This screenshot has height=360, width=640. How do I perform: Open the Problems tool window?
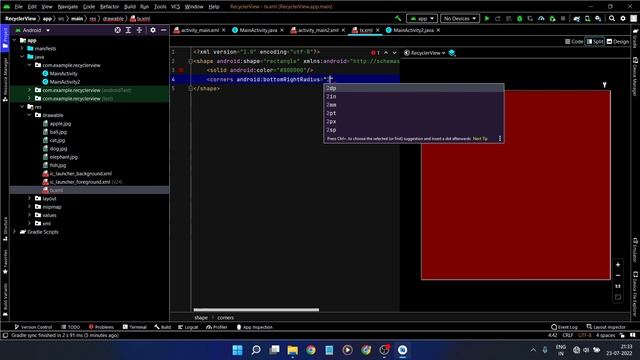click(x=101, y=327)
